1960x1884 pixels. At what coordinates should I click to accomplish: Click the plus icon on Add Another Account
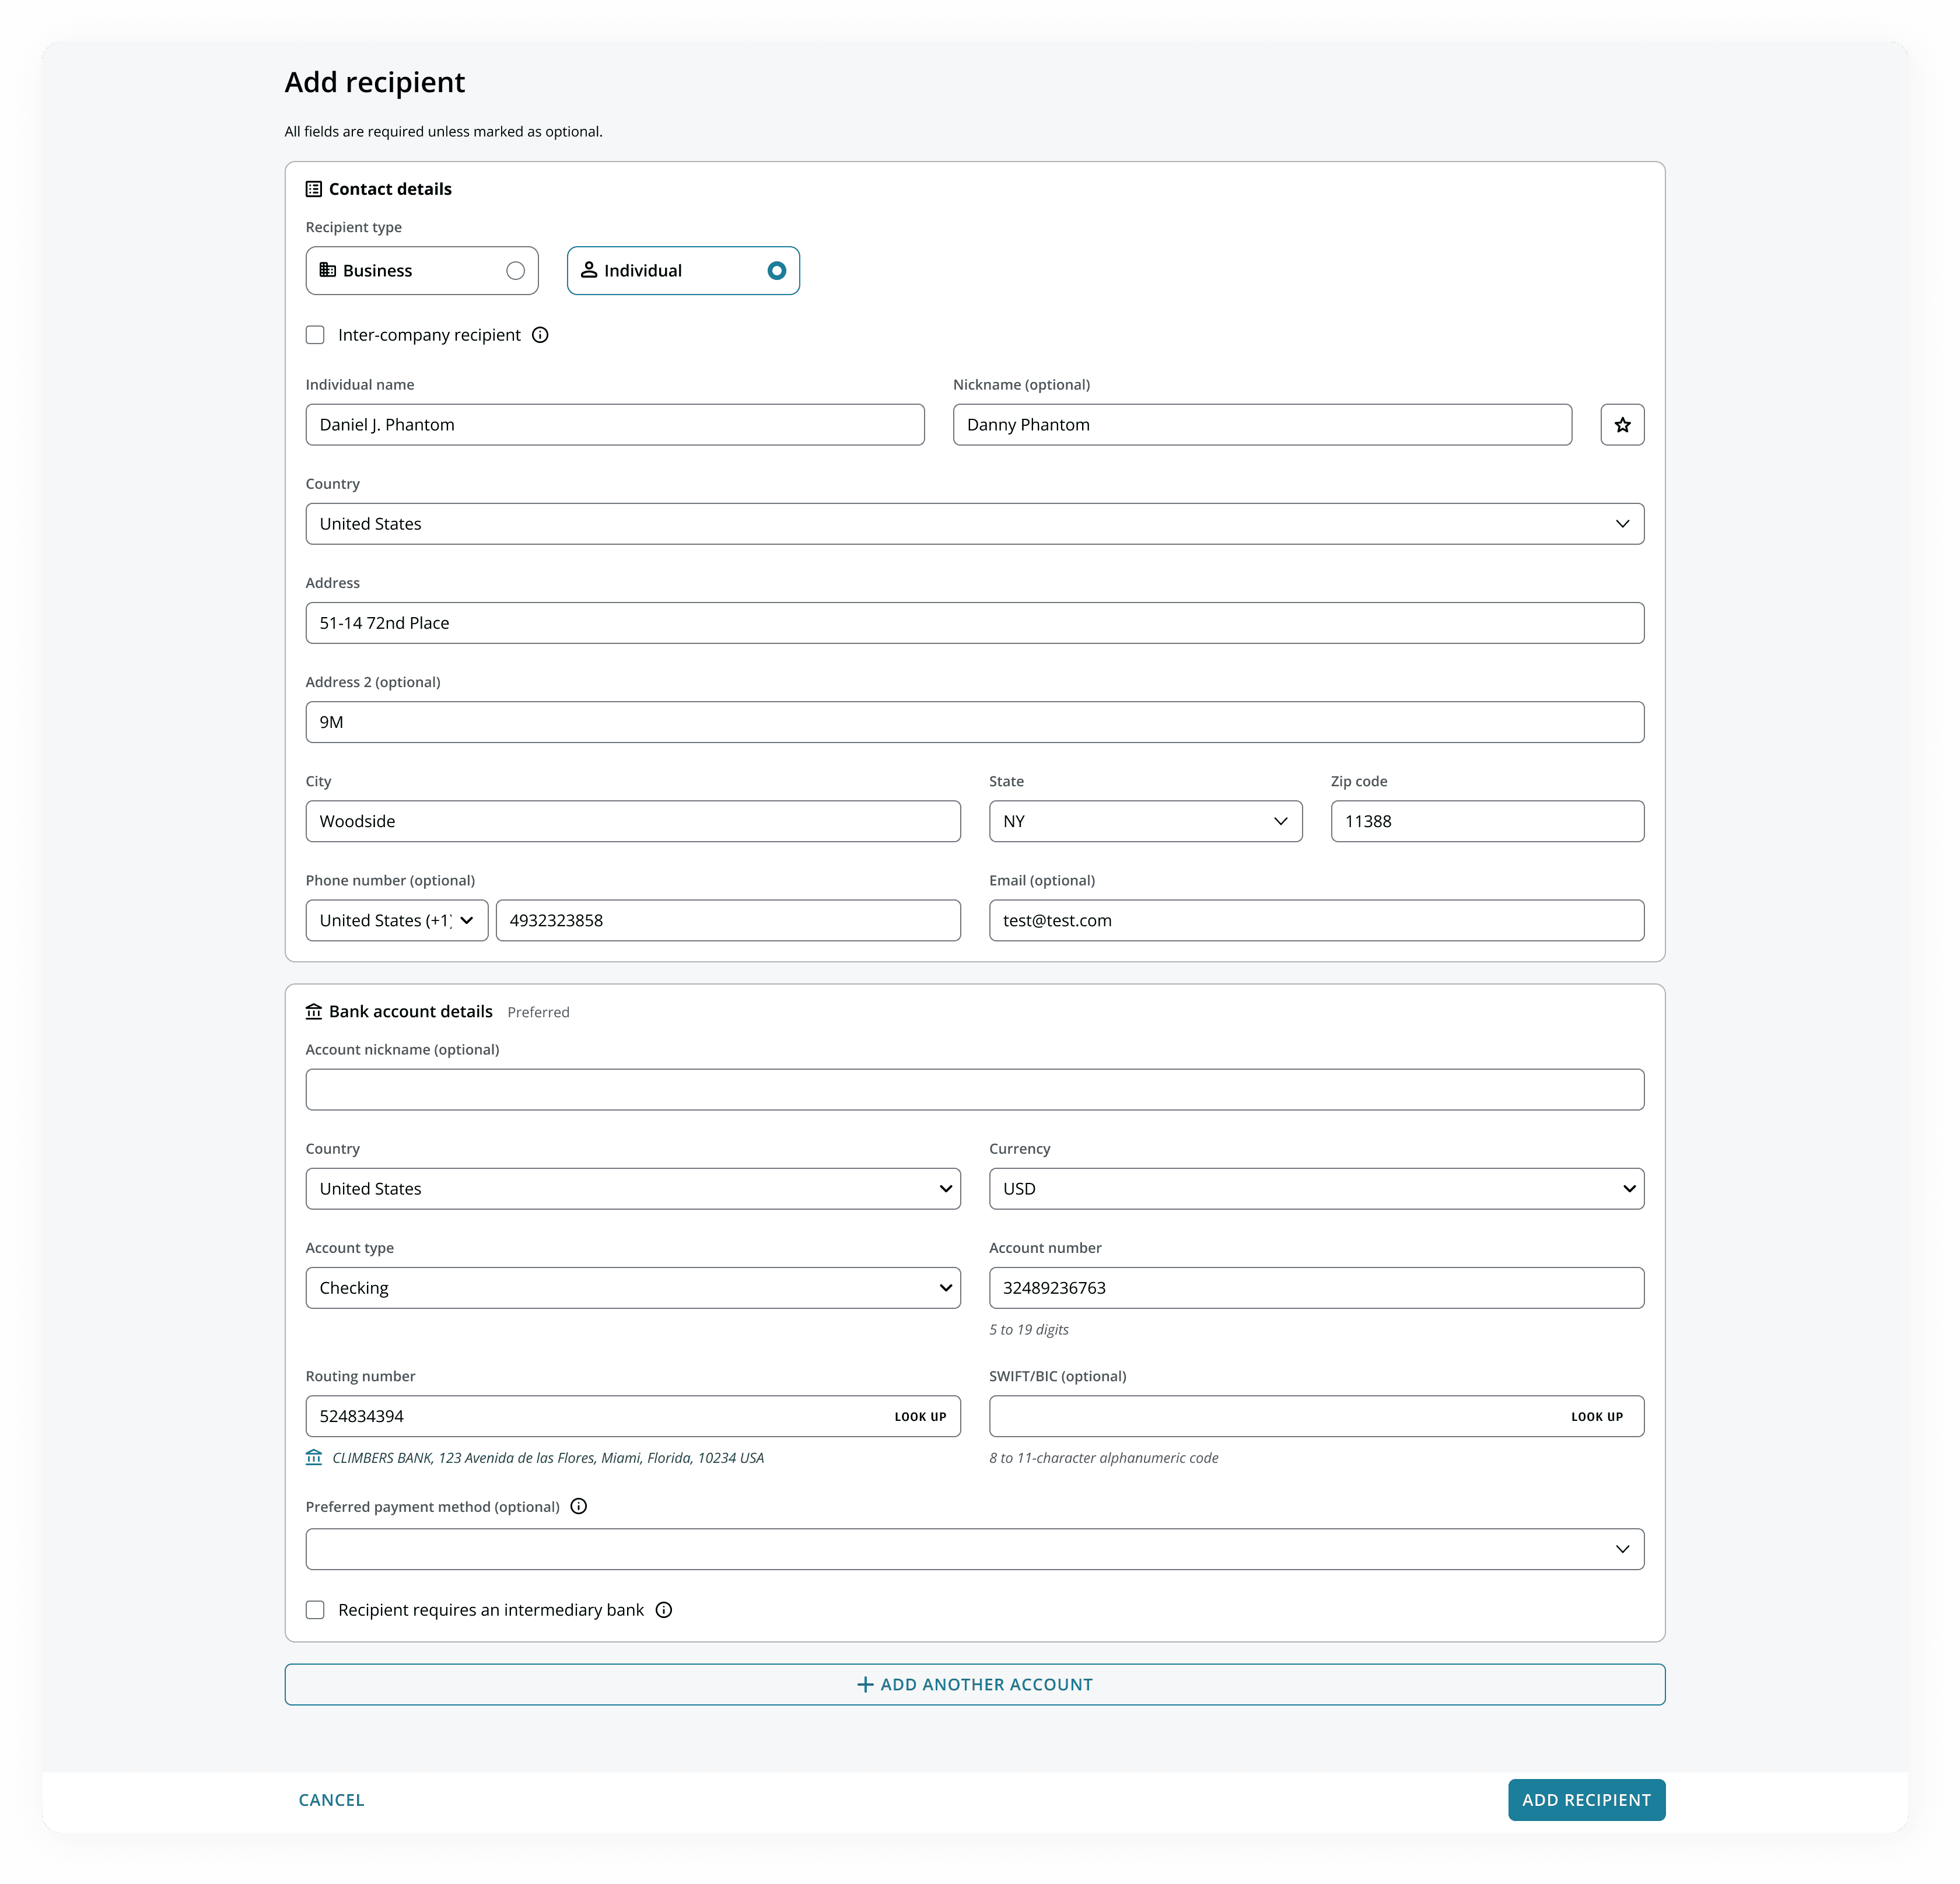865,1684
